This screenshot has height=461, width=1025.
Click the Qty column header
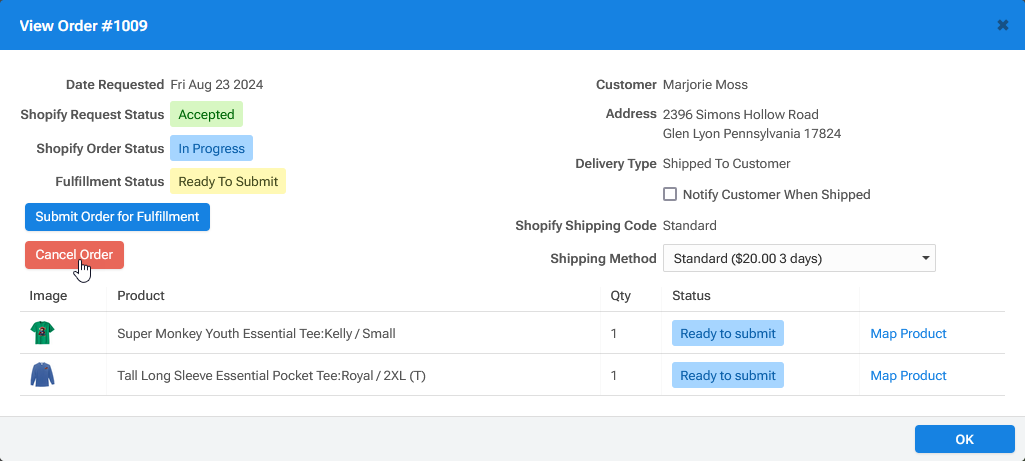point(620,296)
